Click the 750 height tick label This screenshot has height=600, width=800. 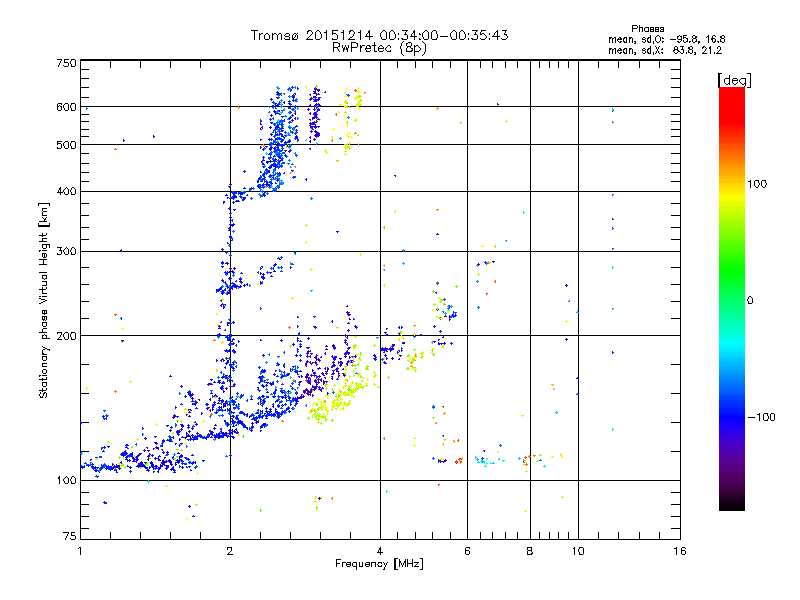coord(66,63)
